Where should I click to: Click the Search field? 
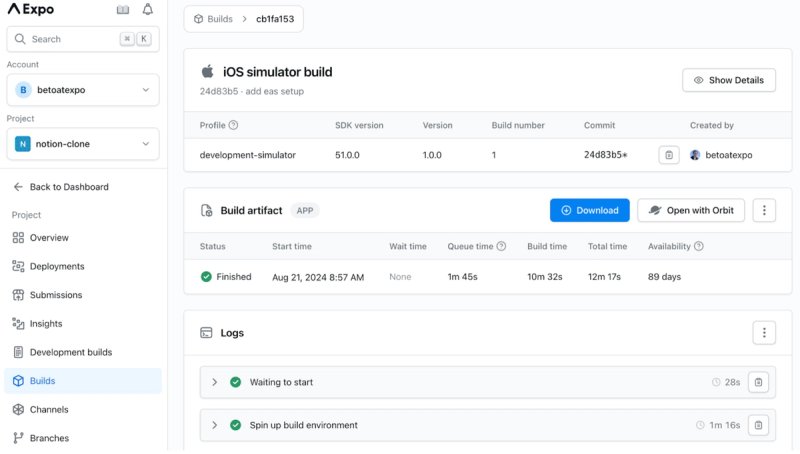click(83, 39)
